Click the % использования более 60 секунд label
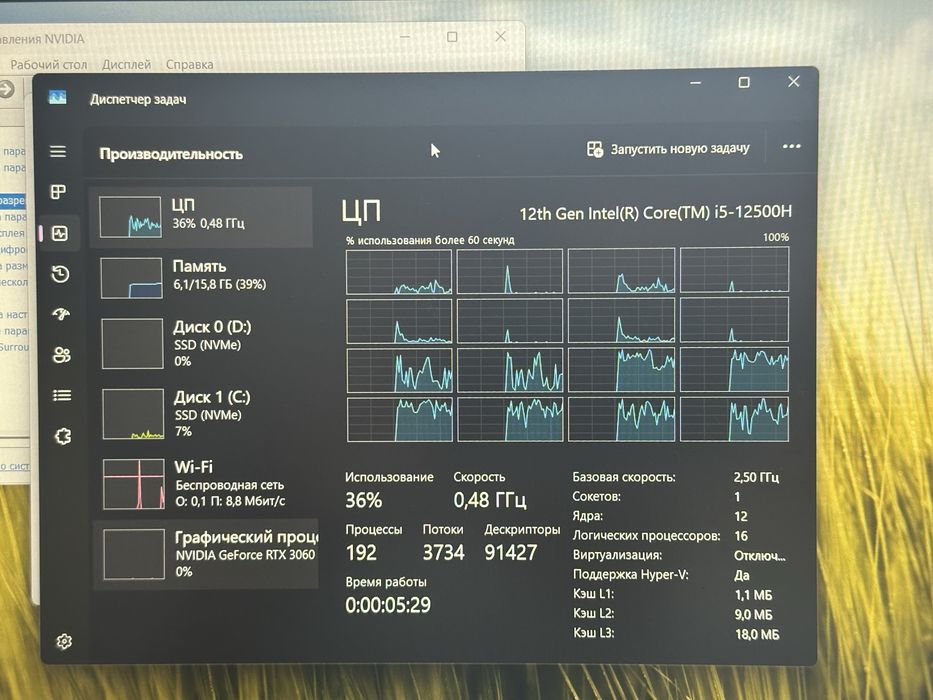Viewport: 933px width, 700px height. [x=430, y=240]
